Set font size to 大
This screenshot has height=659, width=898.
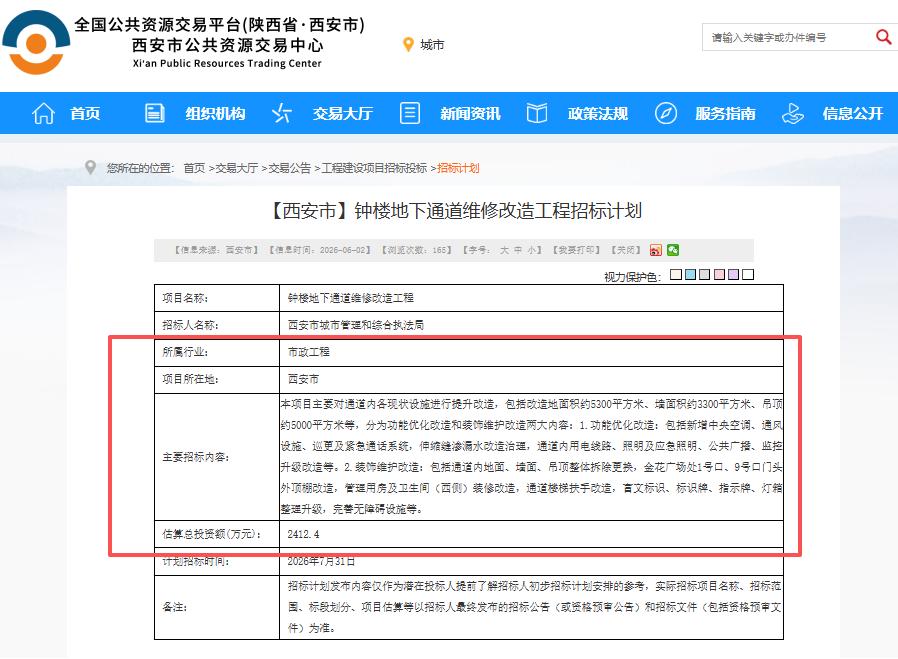[504, 250]
